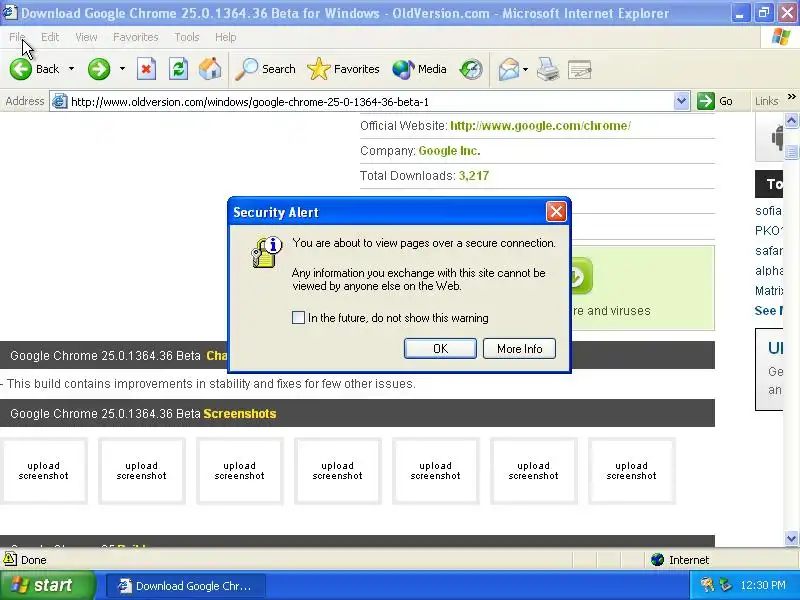Click into the Address URL field
This screenshot has width=800, height=600.
pyautogui.click(x=369, y=102)
